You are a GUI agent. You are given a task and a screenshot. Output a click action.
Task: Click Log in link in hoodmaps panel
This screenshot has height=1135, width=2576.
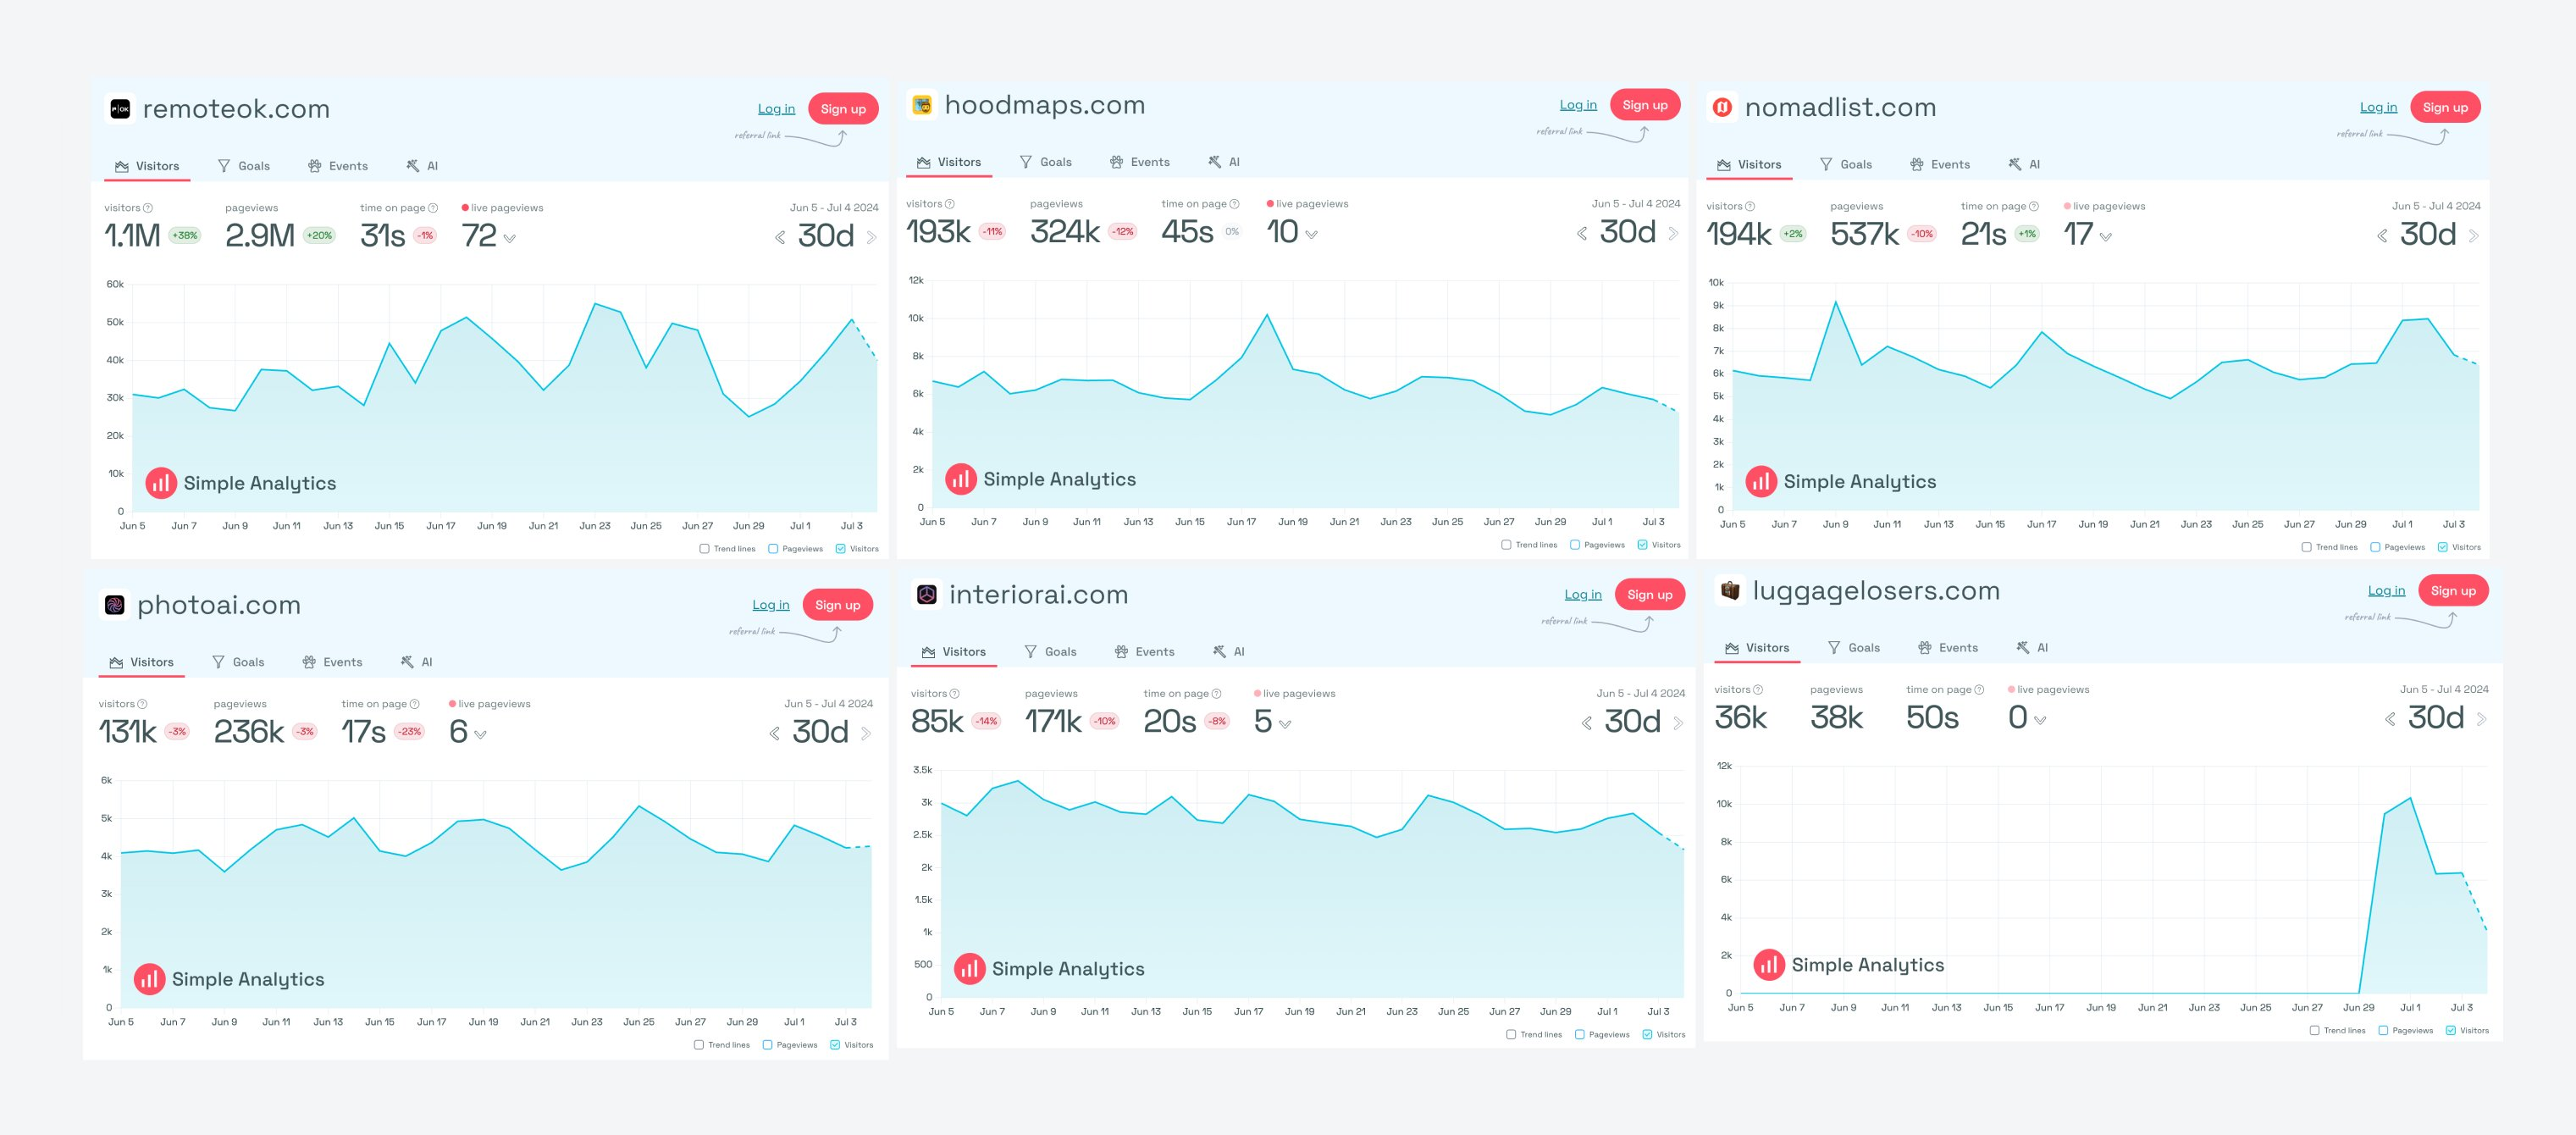point(1578,105)
